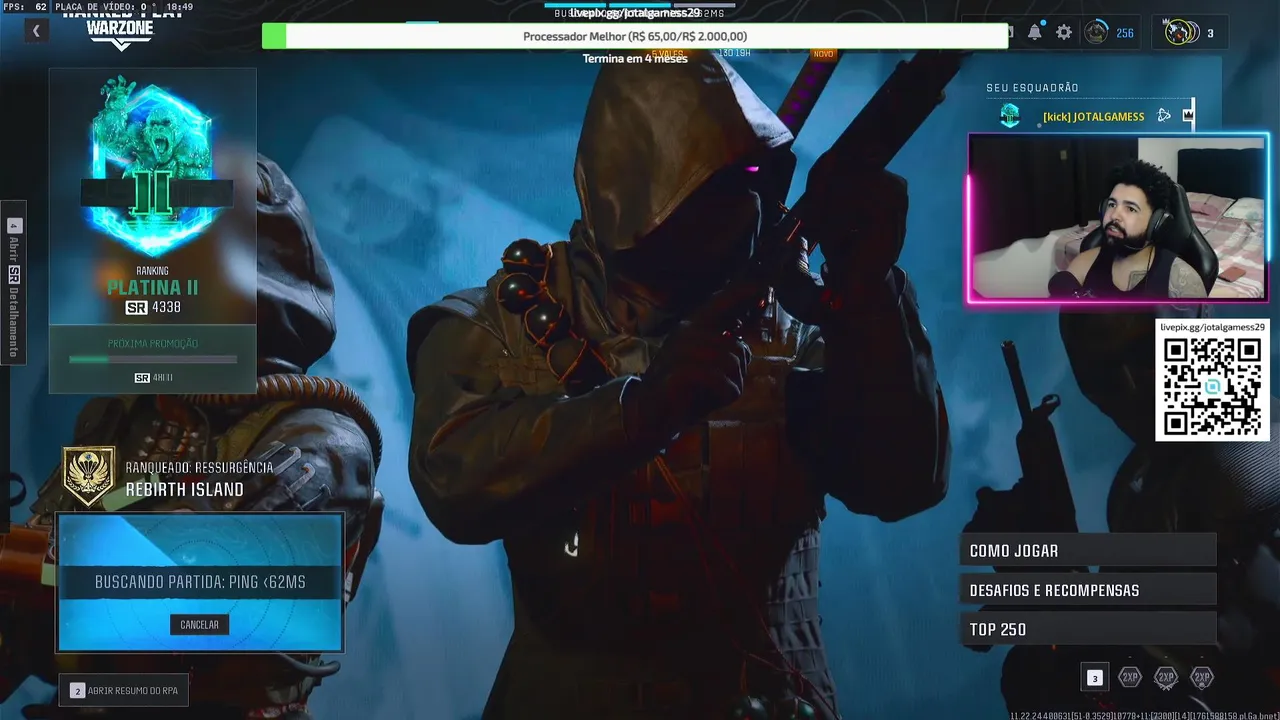Click the squad member's rank icon
Screen dimensions: 1280x720
click(1010, 116)
